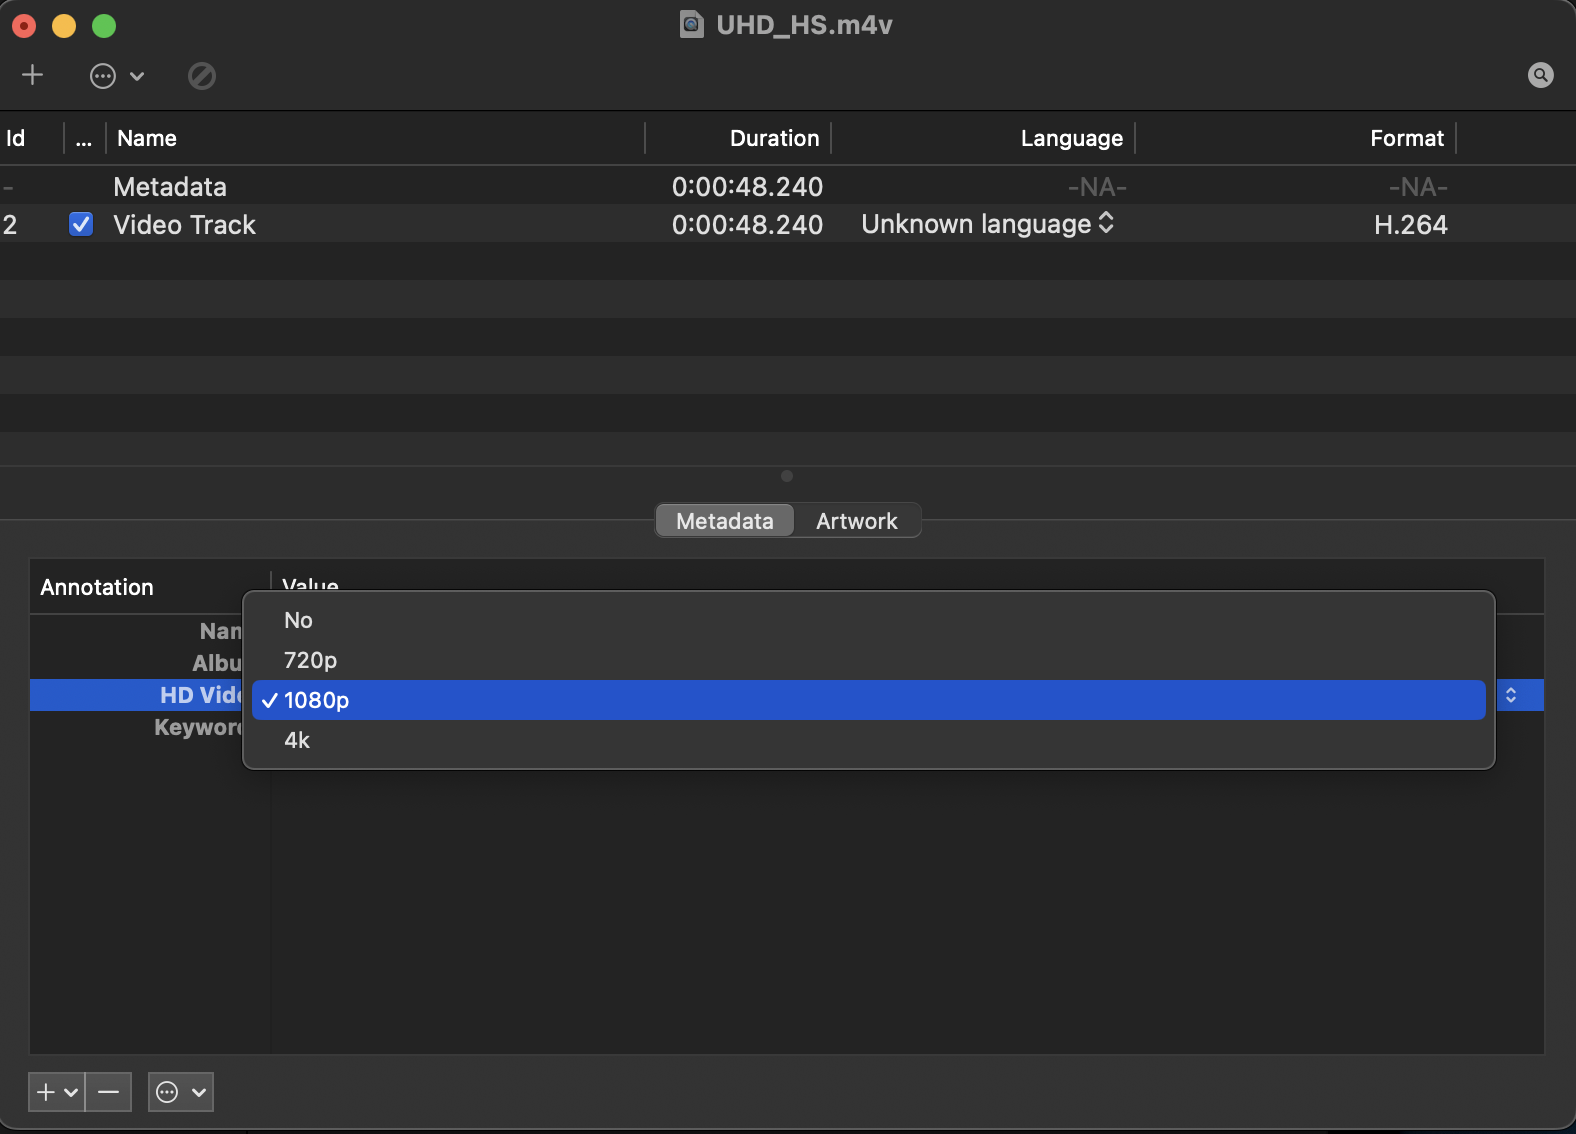1576x1134 pixels.
Task: Select the Album annotation row
Action: [136, 663]
